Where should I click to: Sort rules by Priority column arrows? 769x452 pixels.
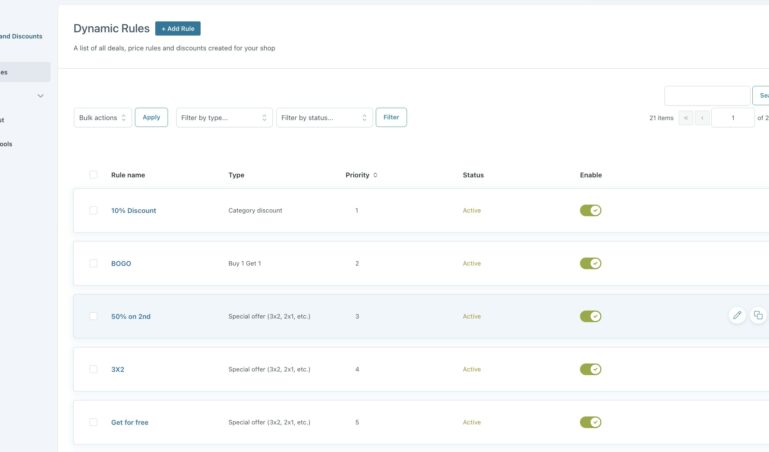coord(375,175)
